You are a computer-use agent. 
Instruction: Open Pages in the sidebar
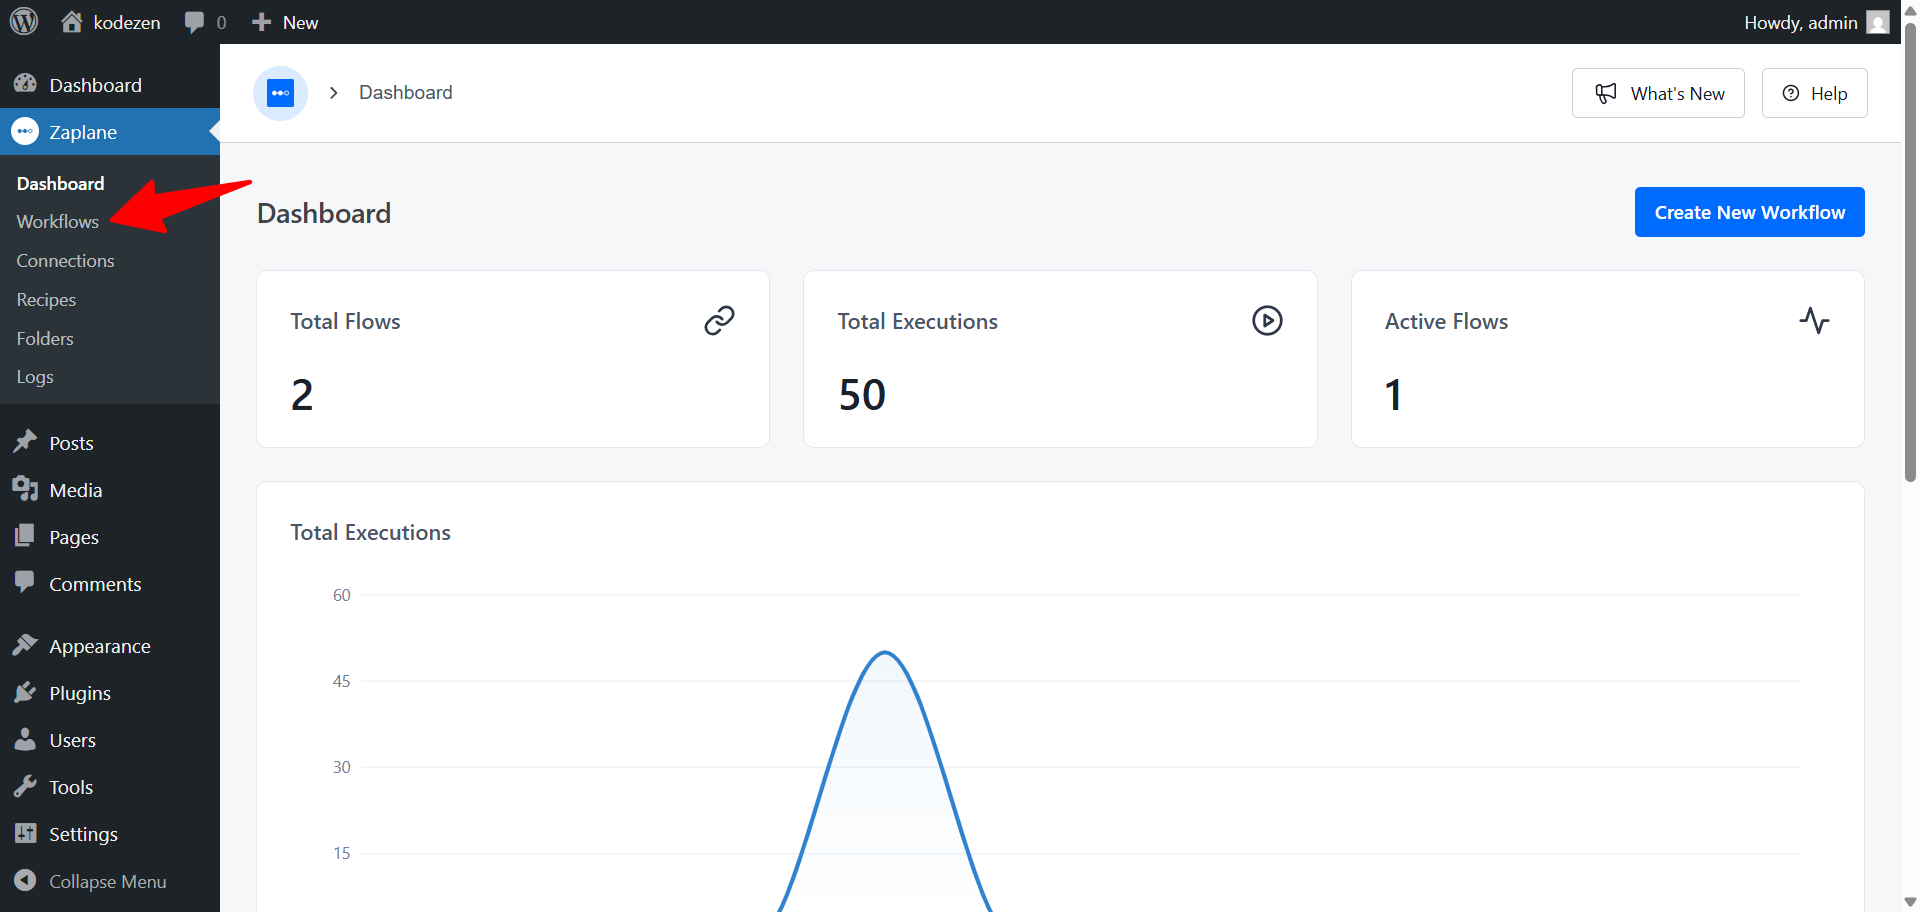[x=110, y=537]
